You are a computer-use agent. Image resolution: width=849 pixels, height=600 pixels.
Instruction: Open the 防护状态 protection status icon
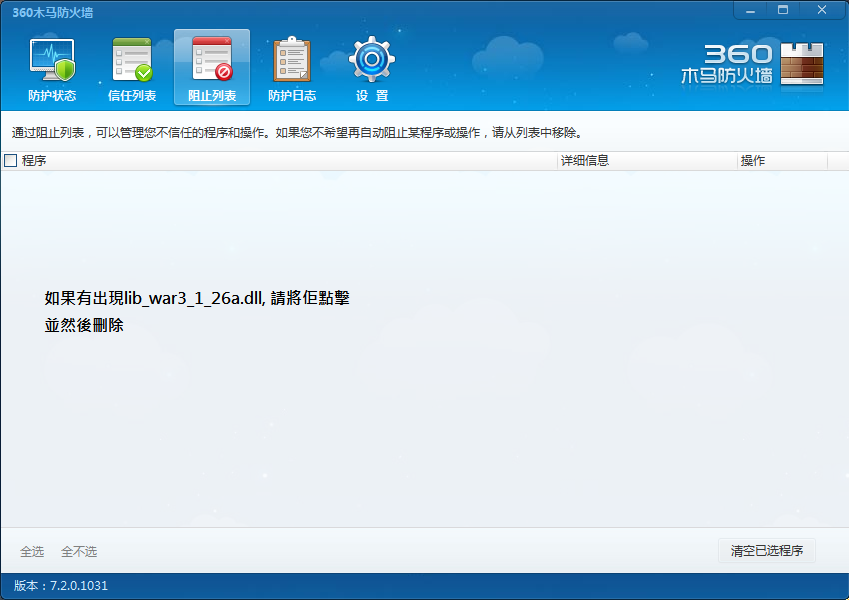point(52,69)
